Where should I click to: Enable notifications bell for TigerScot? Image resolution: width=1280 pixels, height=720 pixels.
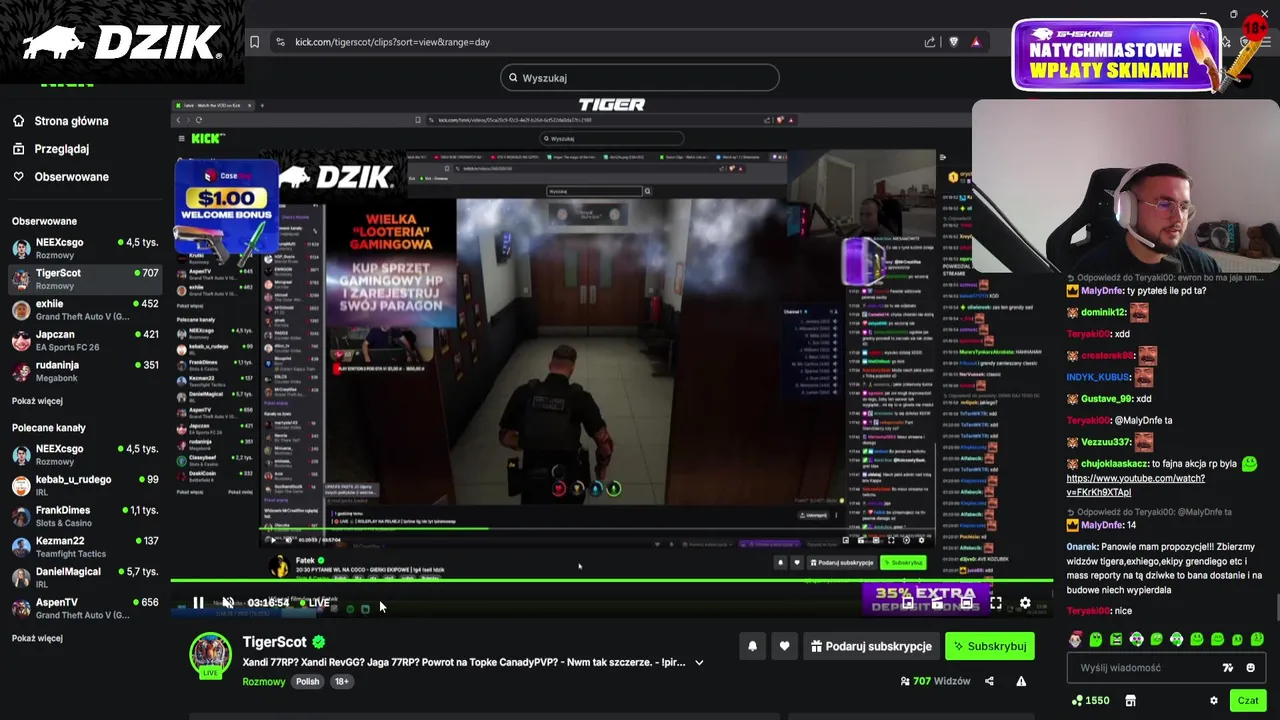click(753, 646)
